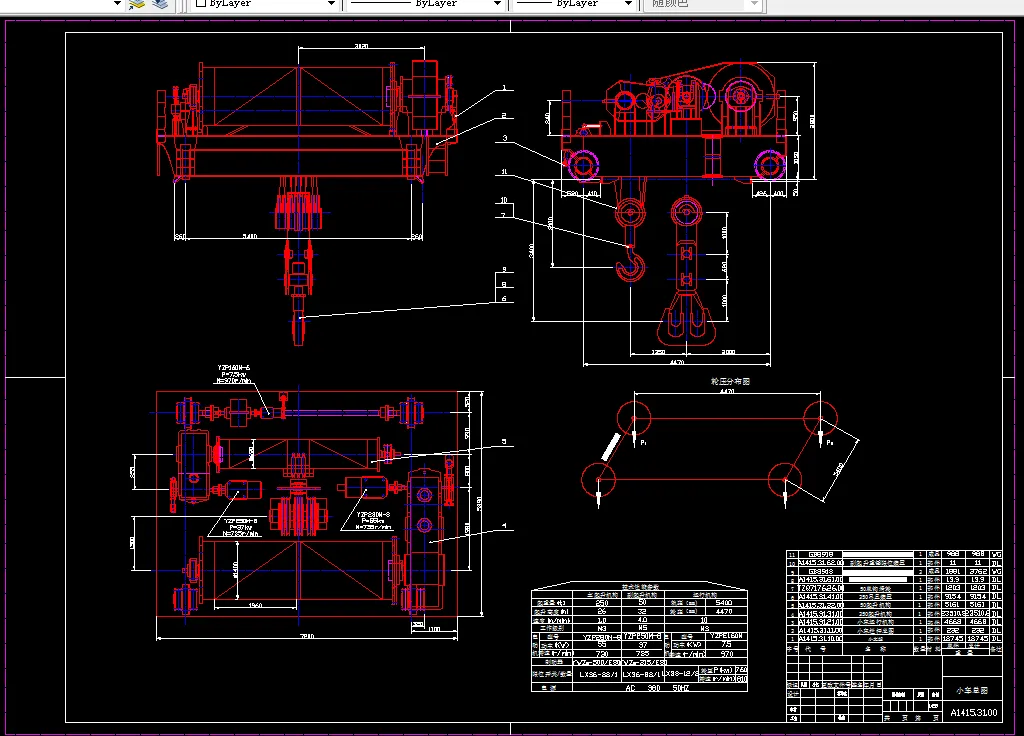Select the TZQ717.626.00 parts list code
Screen dimensions: 1024x736
pyautogui.click(x=820, y=588)
